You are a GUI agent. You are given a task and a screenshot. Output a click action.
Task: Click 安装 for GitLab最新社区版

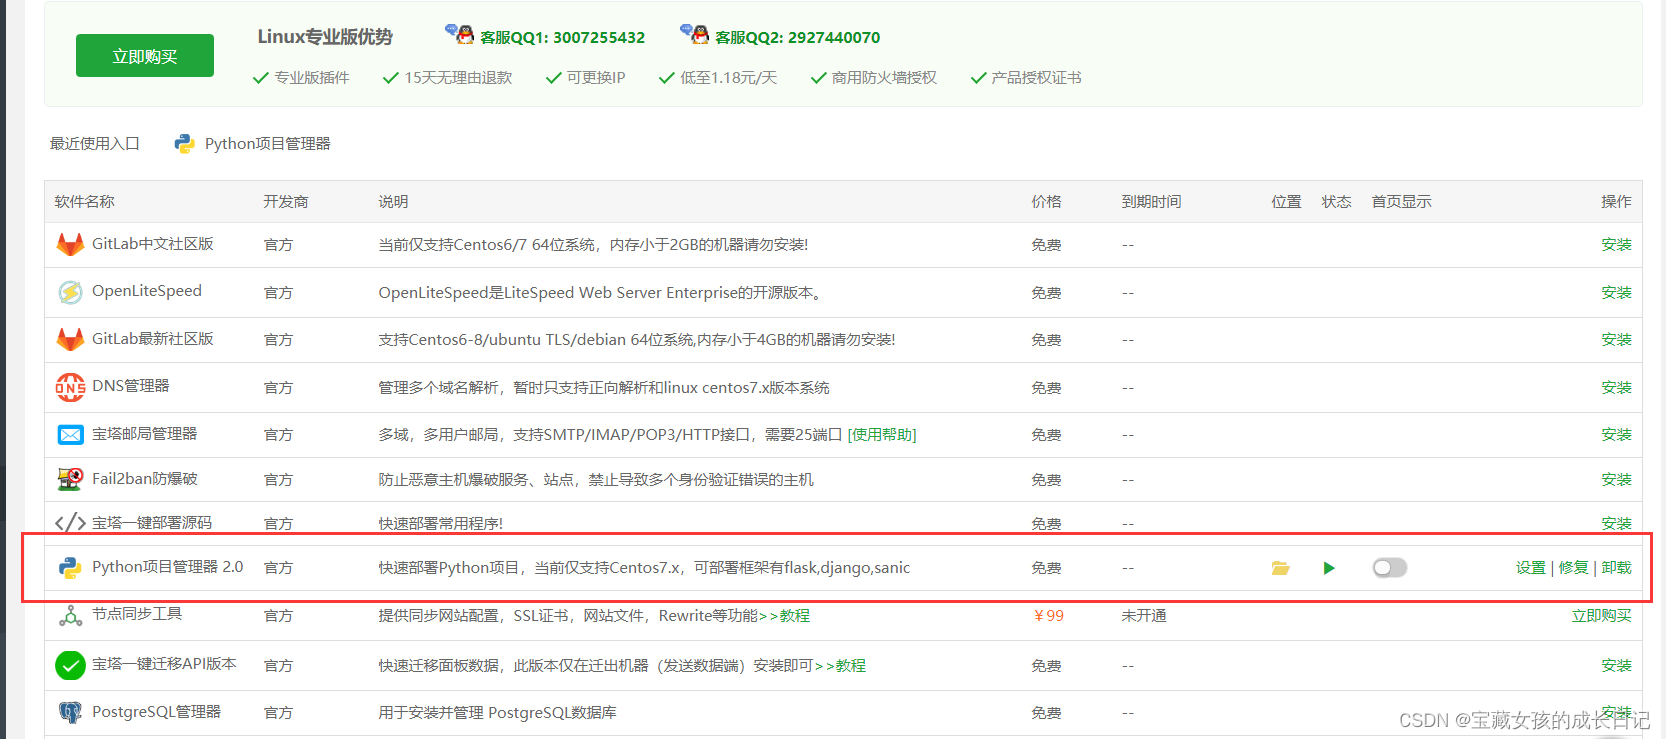pos(1616,340)
